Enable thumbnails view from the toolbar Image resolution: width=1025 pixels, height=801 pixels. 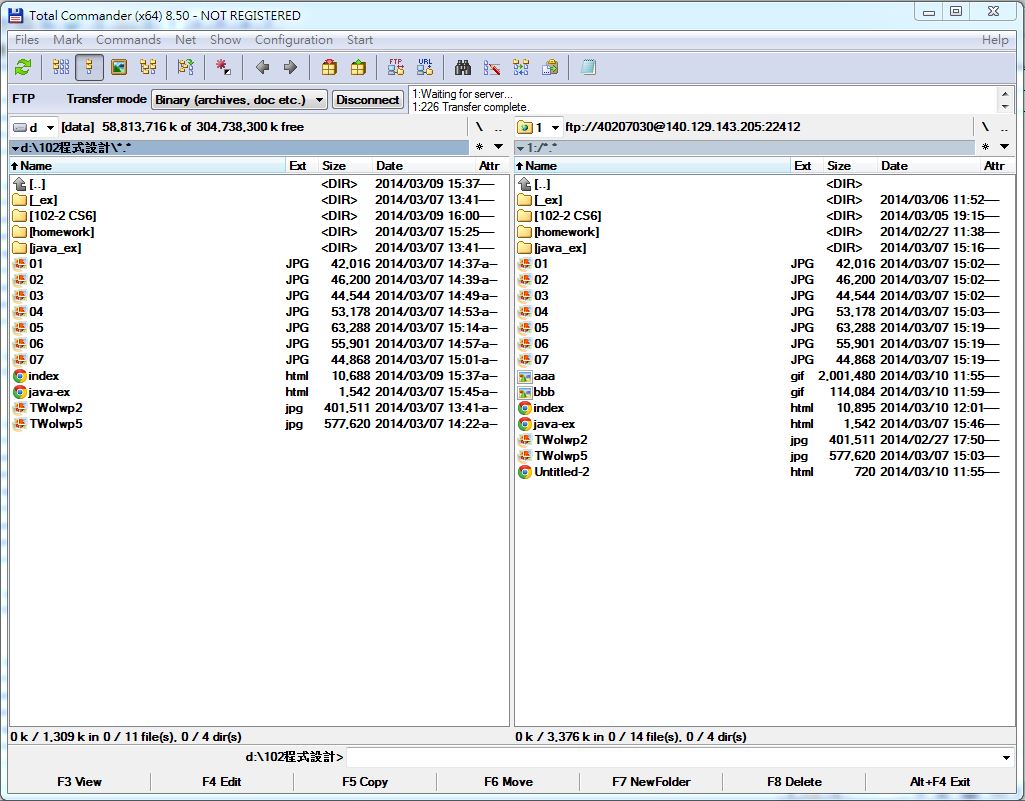(x=119, y=67)
